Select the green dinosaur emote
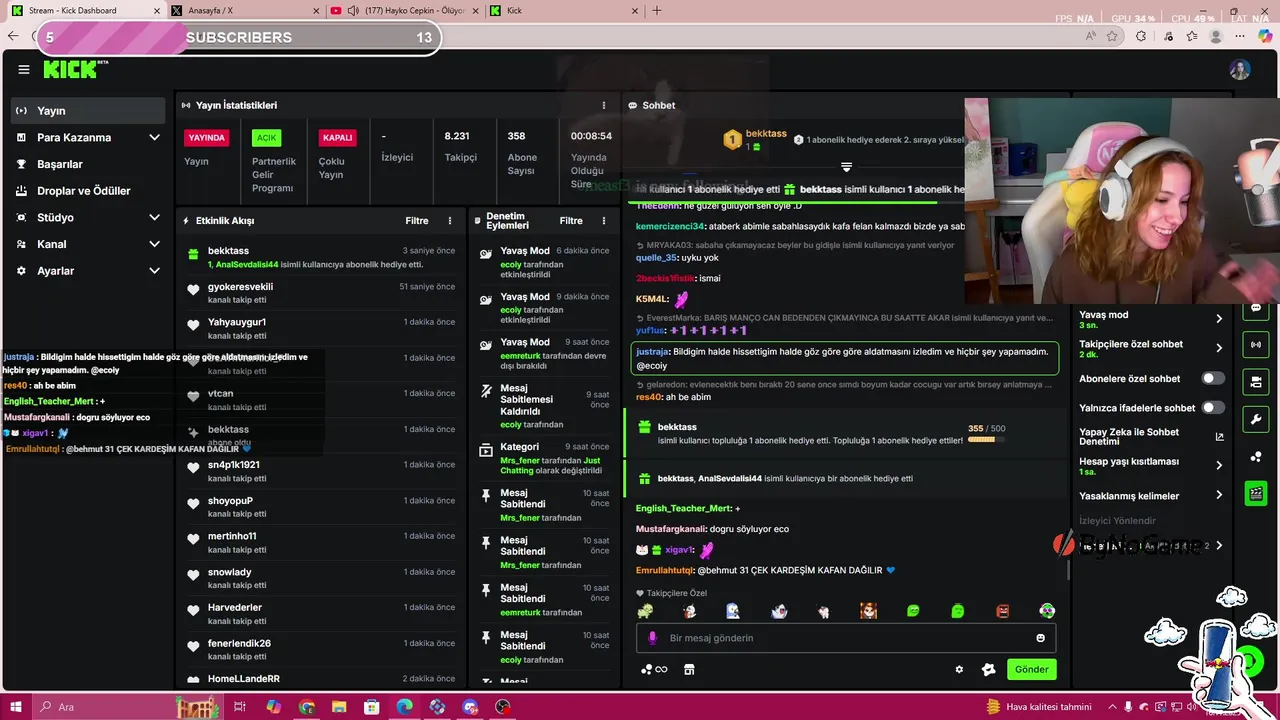Viewport: 1280px width, 720px height. (645, 611)
